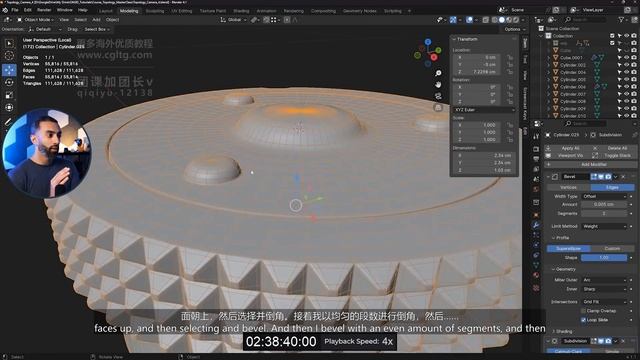Toggle Bevel modifier render display
Image resolution: width=640 pixels, height=360 pixels.
(608, 177)
